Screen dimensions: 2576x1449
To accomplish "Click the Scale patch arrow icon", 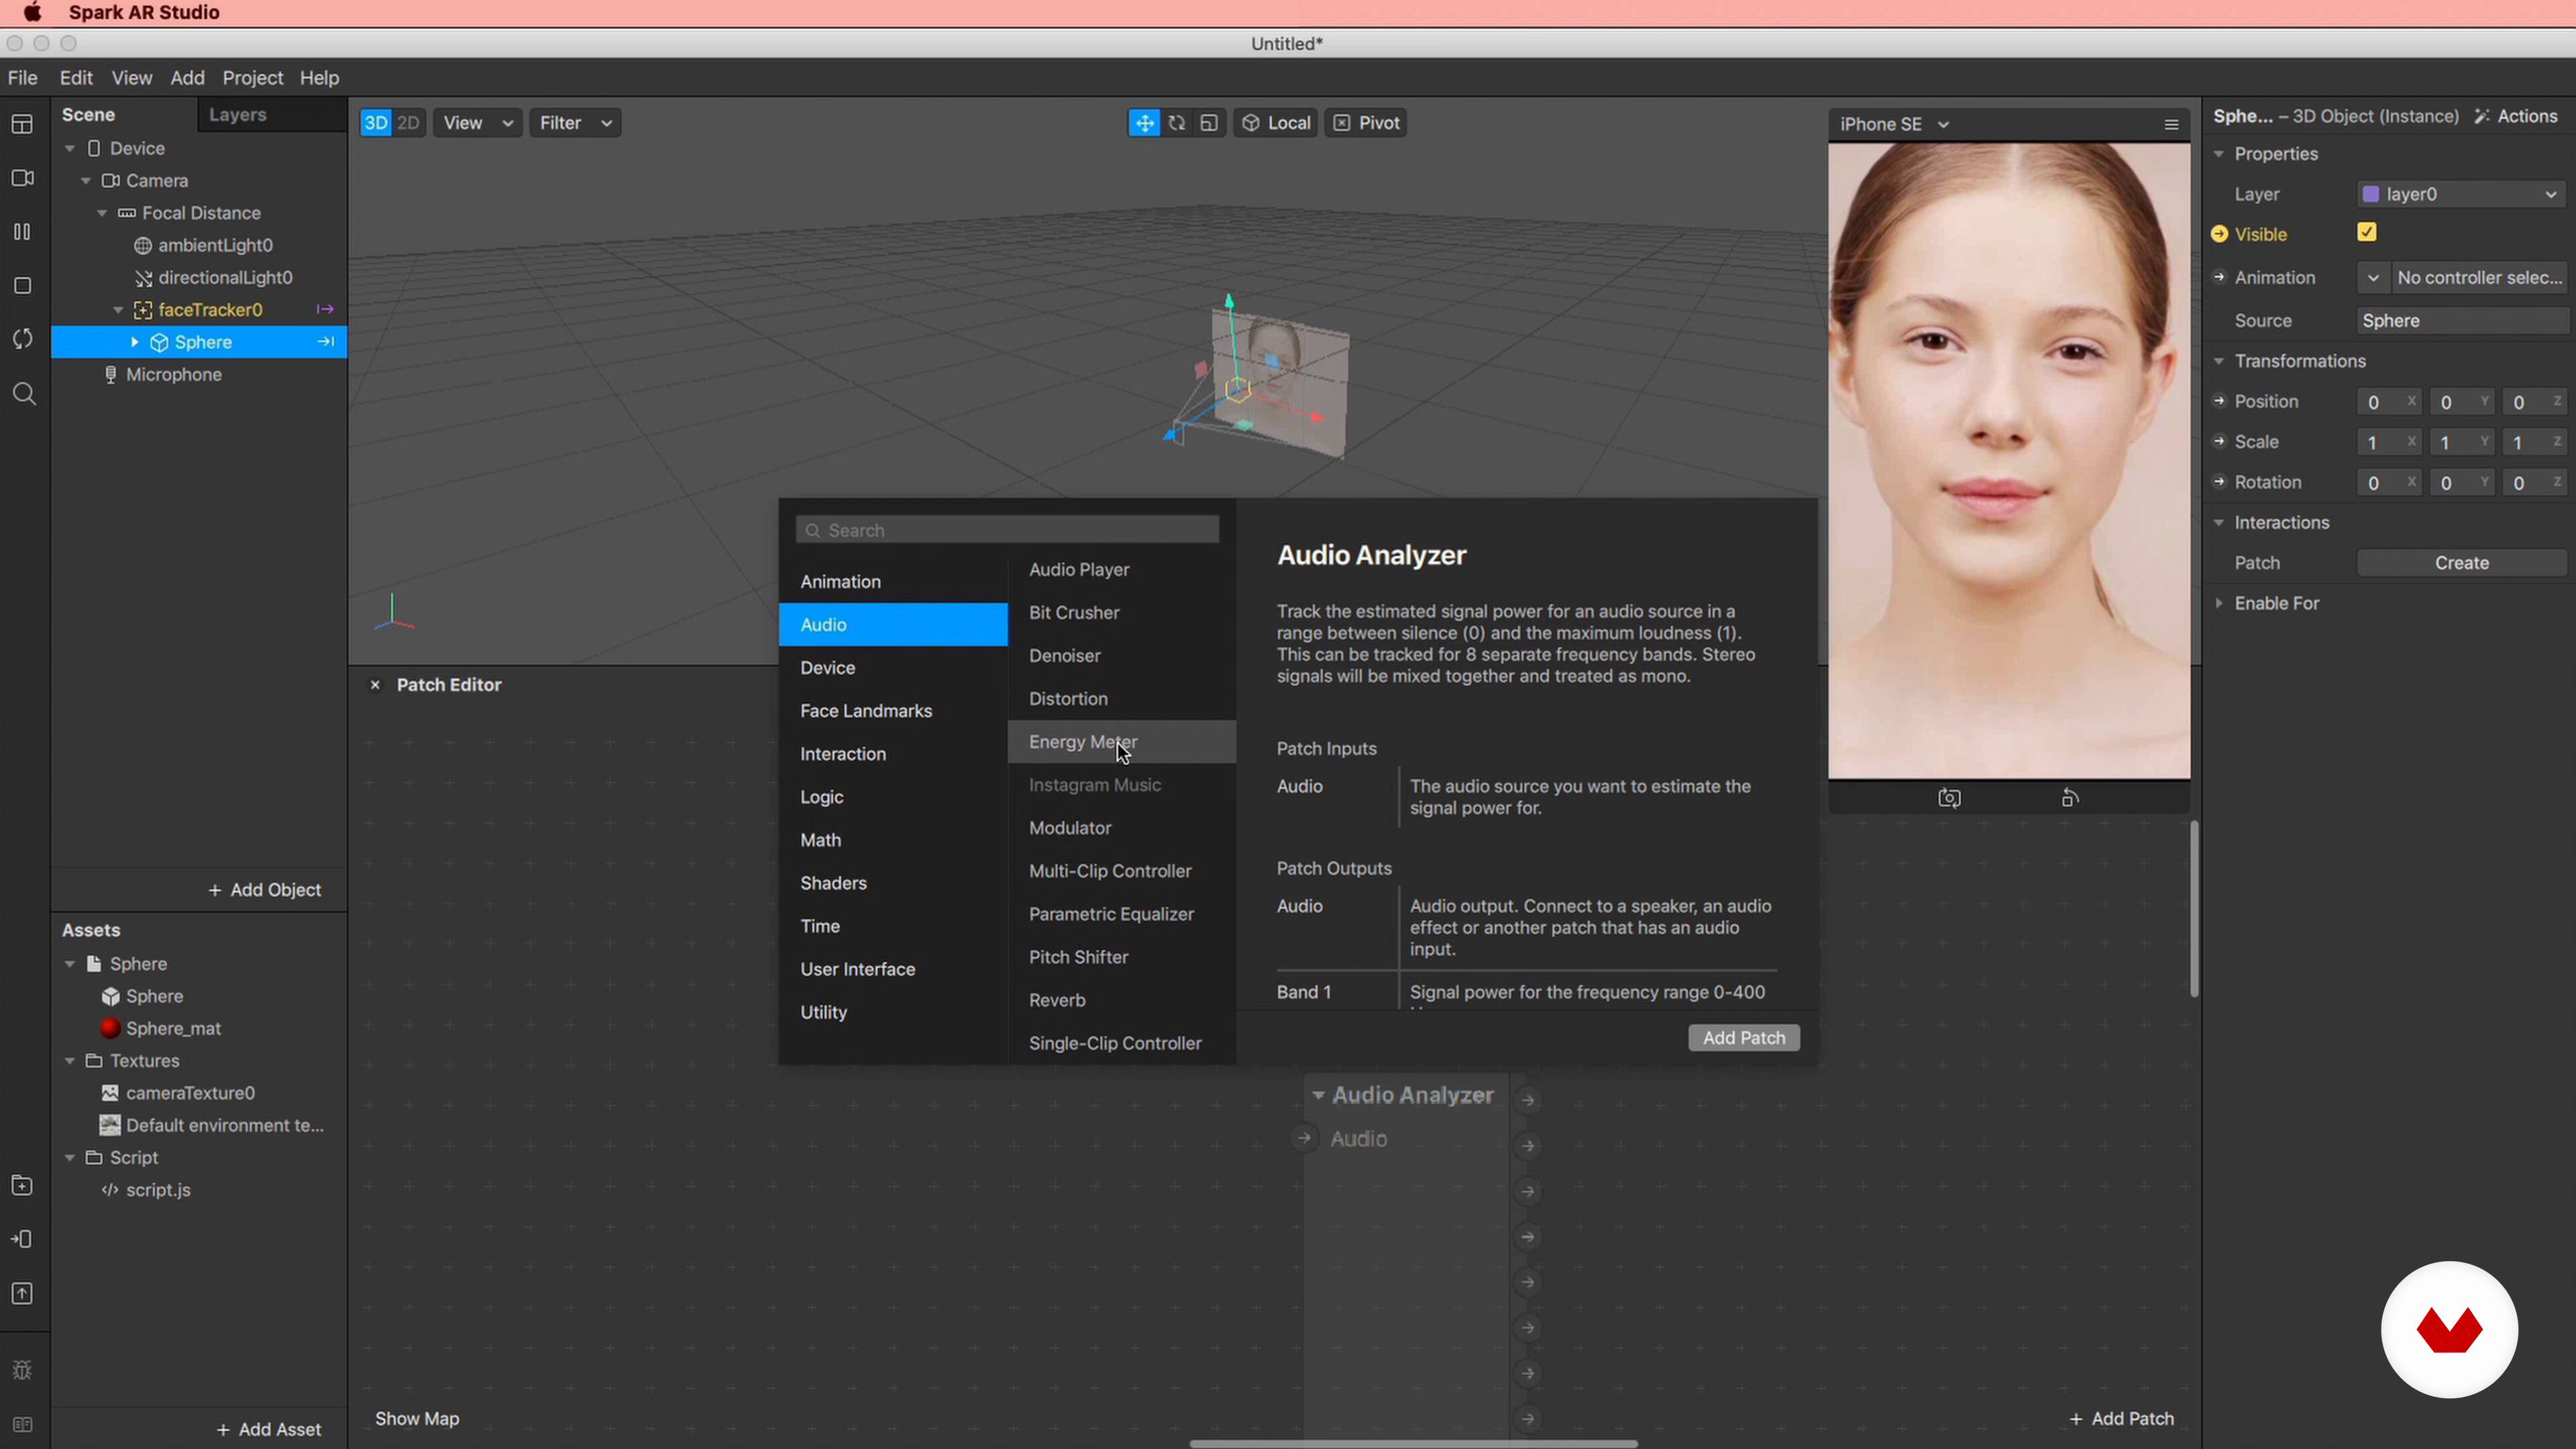I will 2220,441.
